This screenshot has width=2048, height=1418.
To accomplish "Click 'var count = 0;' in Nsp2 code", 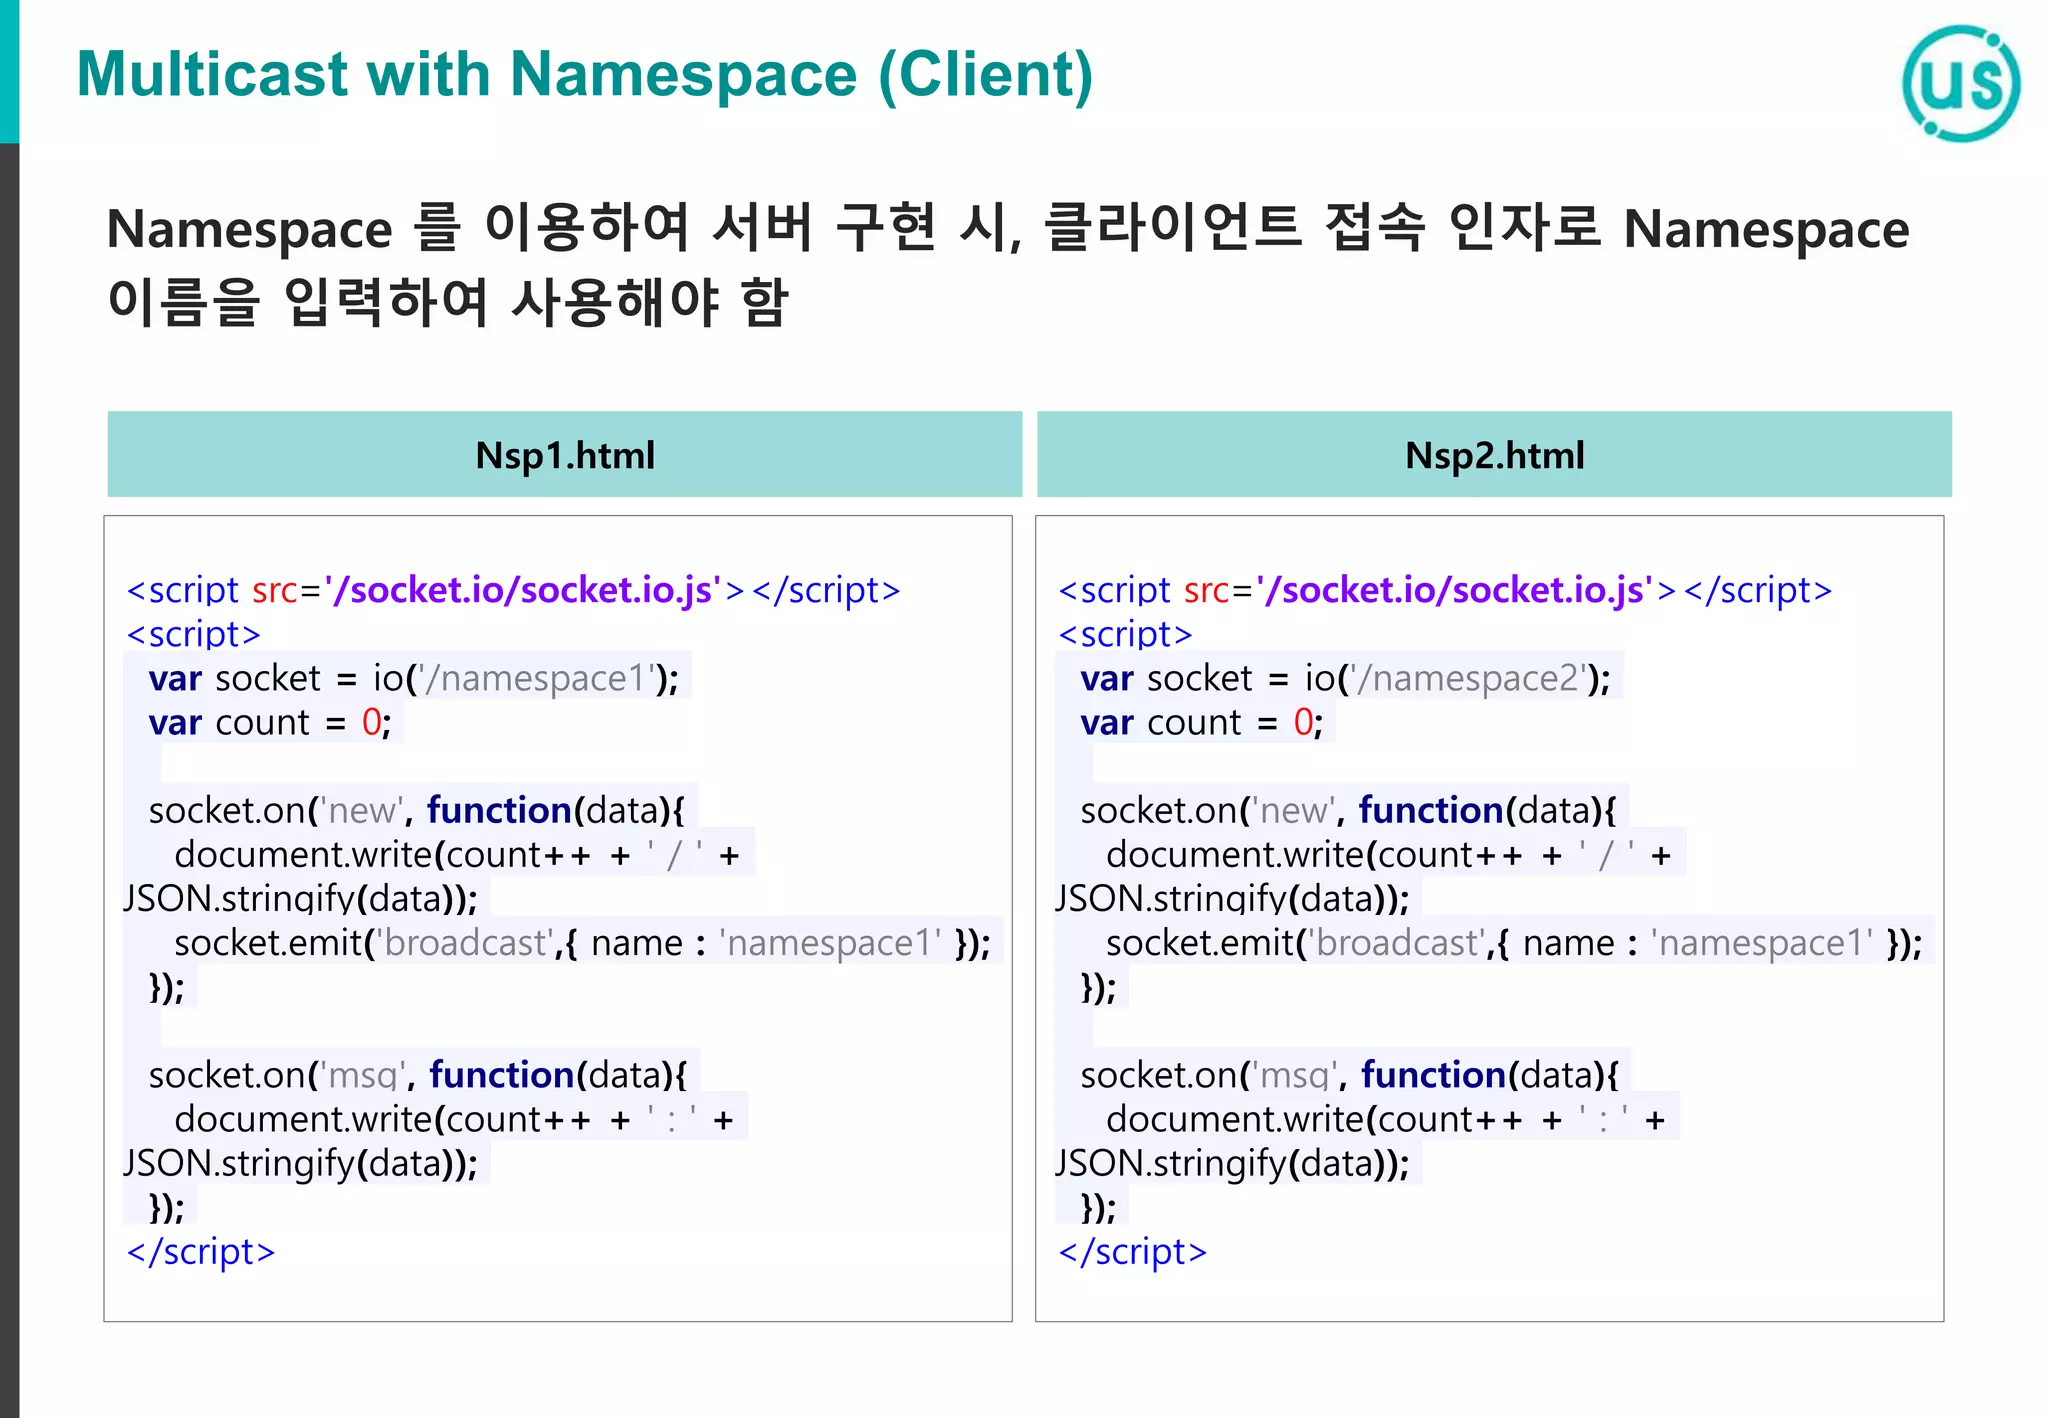I will [1202, 722].
